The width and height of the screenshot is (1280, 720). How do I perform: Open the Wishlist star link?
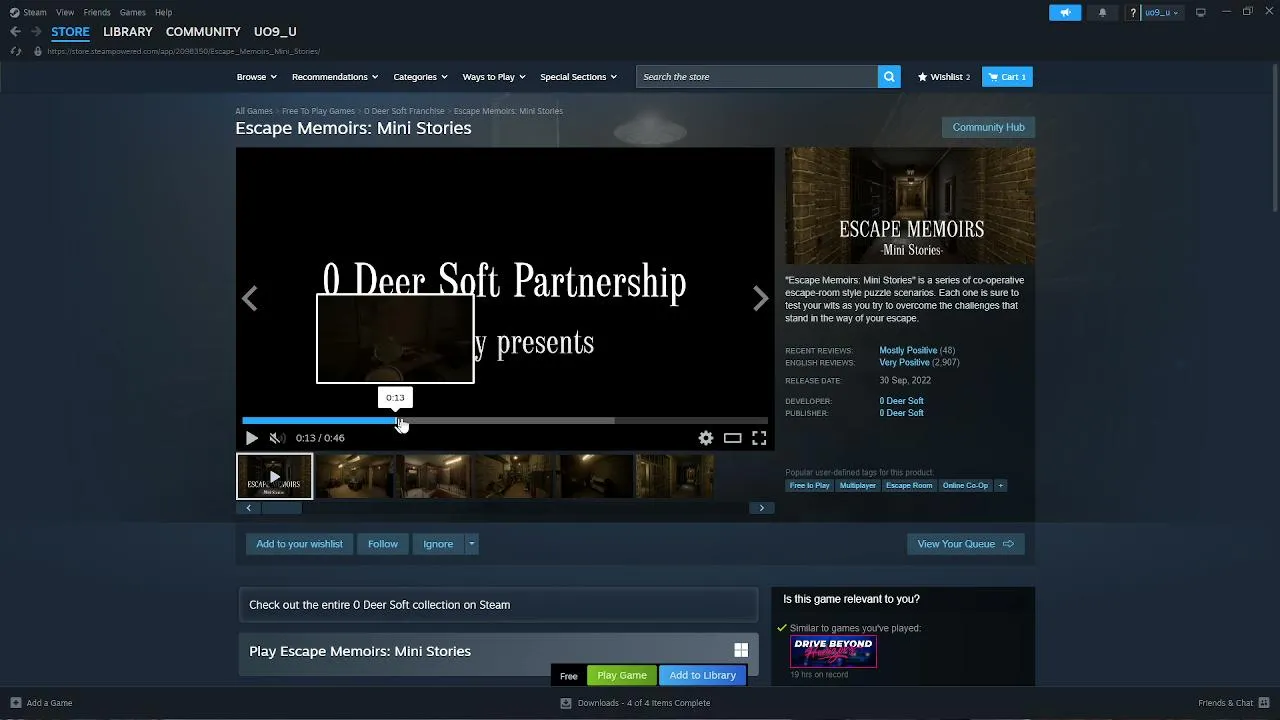pyautogui.click(x=944, y=77)
